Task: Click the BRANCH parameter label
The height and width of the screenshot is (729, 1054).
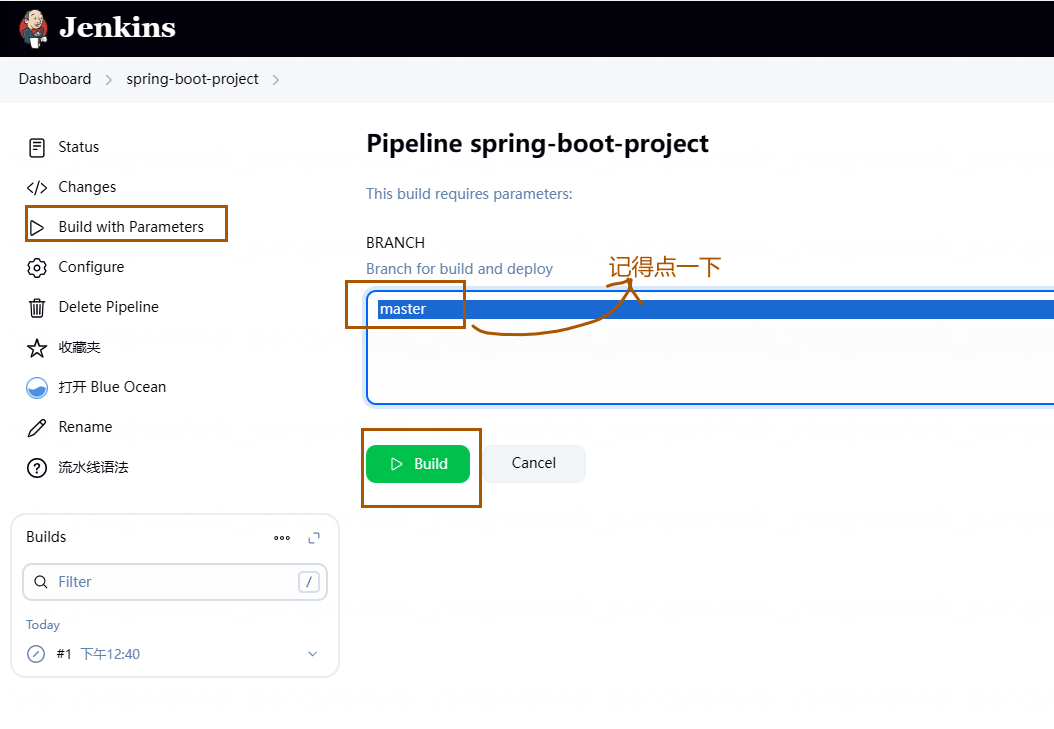Action: pyautogui.click(x=395, y=243)
